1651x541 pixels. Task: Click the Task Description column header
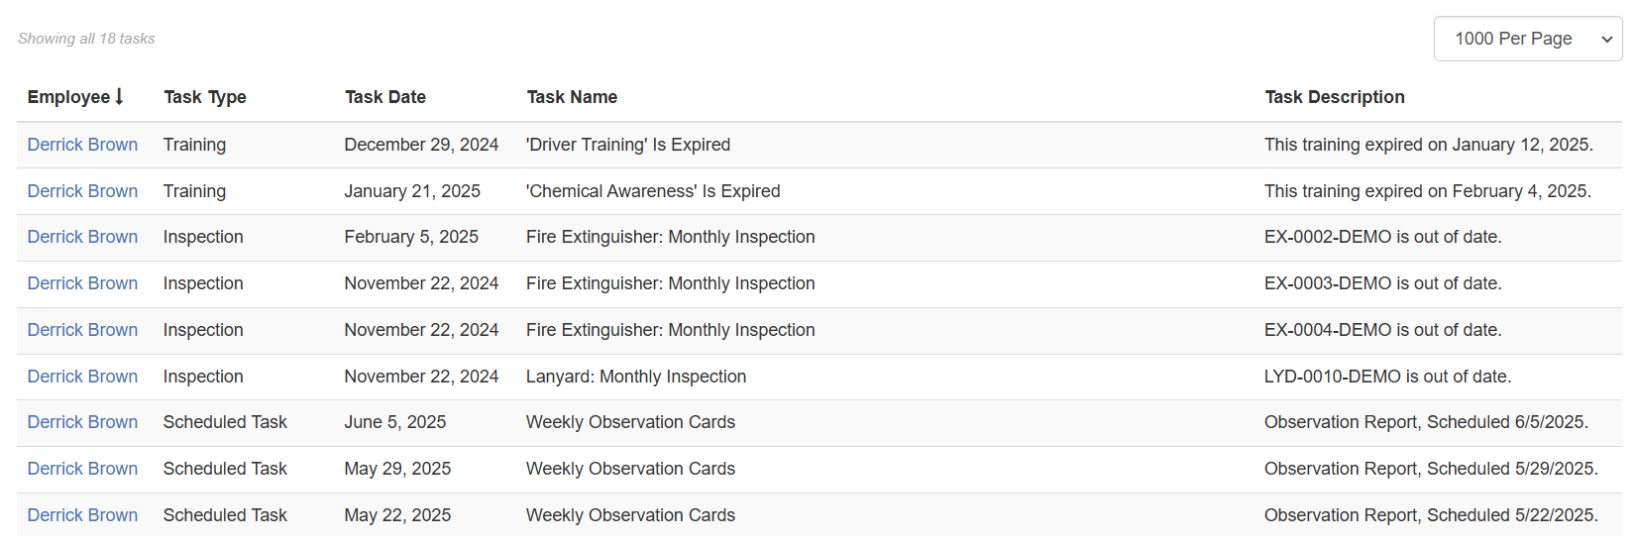pyautogui.click(x=1334, y=97)
